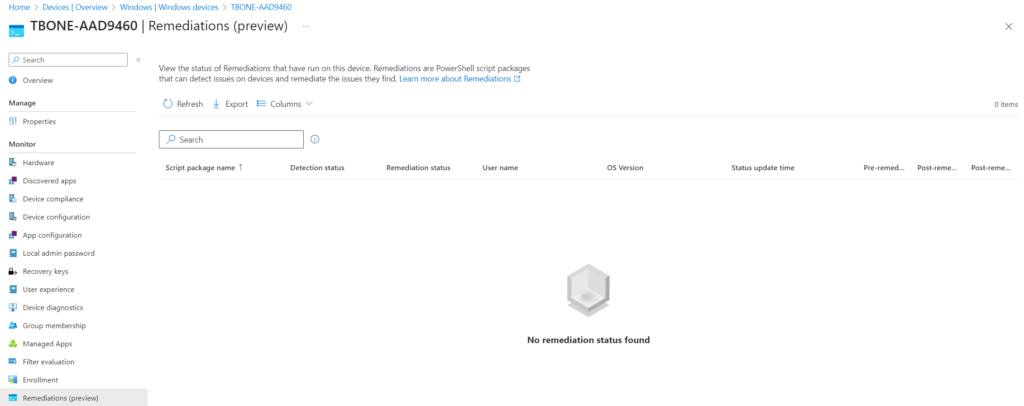Viewport: 1024px width, 406px height.
Task: Click the PowerShell device icon beside title
Action: [16, 29]
